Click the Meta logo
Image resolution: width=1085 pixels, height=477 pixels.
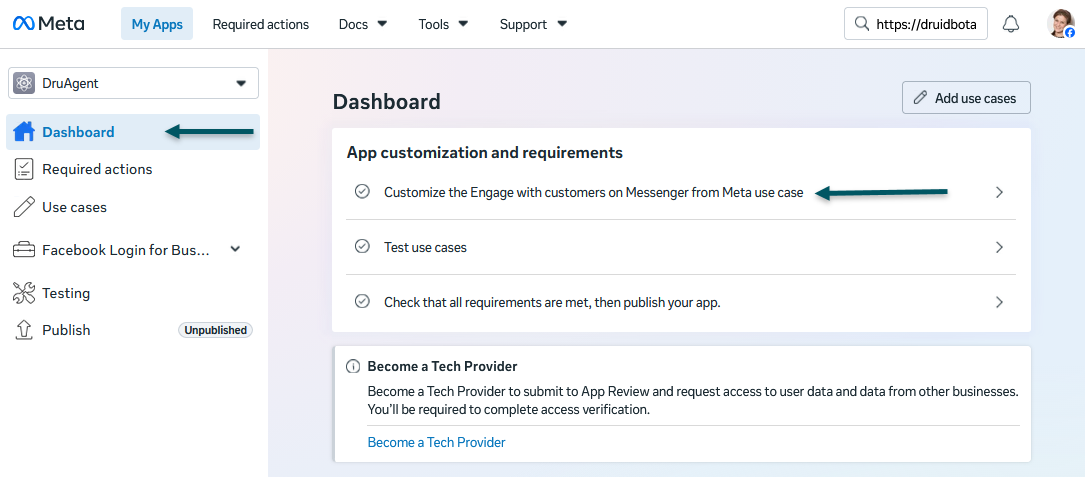click(x=48, y=24)
